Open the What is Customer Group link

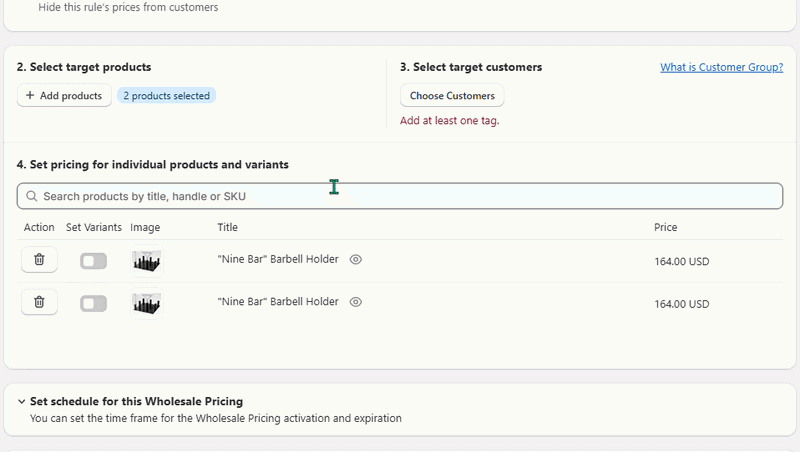point(721,67)
